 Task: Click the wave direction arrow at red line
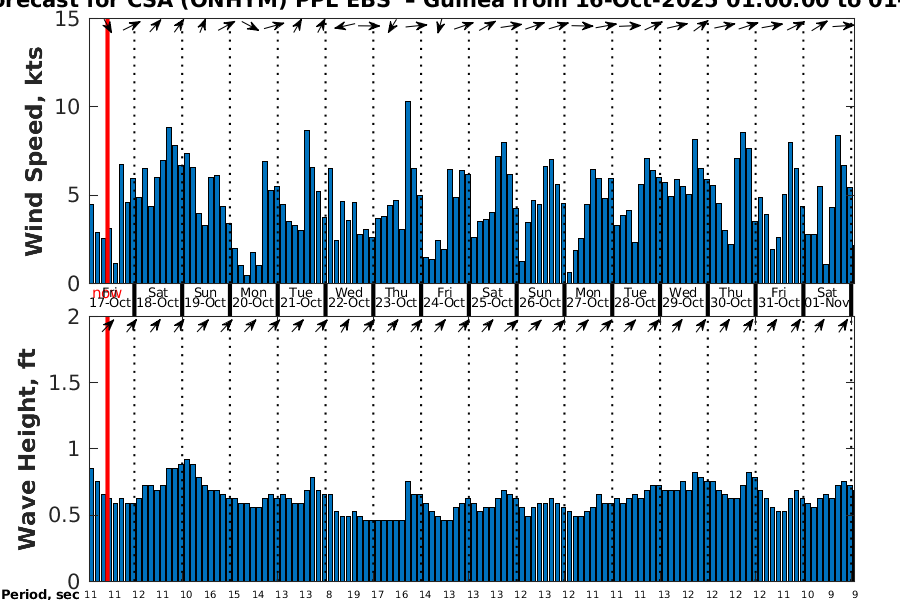click(x=107, y=325)
